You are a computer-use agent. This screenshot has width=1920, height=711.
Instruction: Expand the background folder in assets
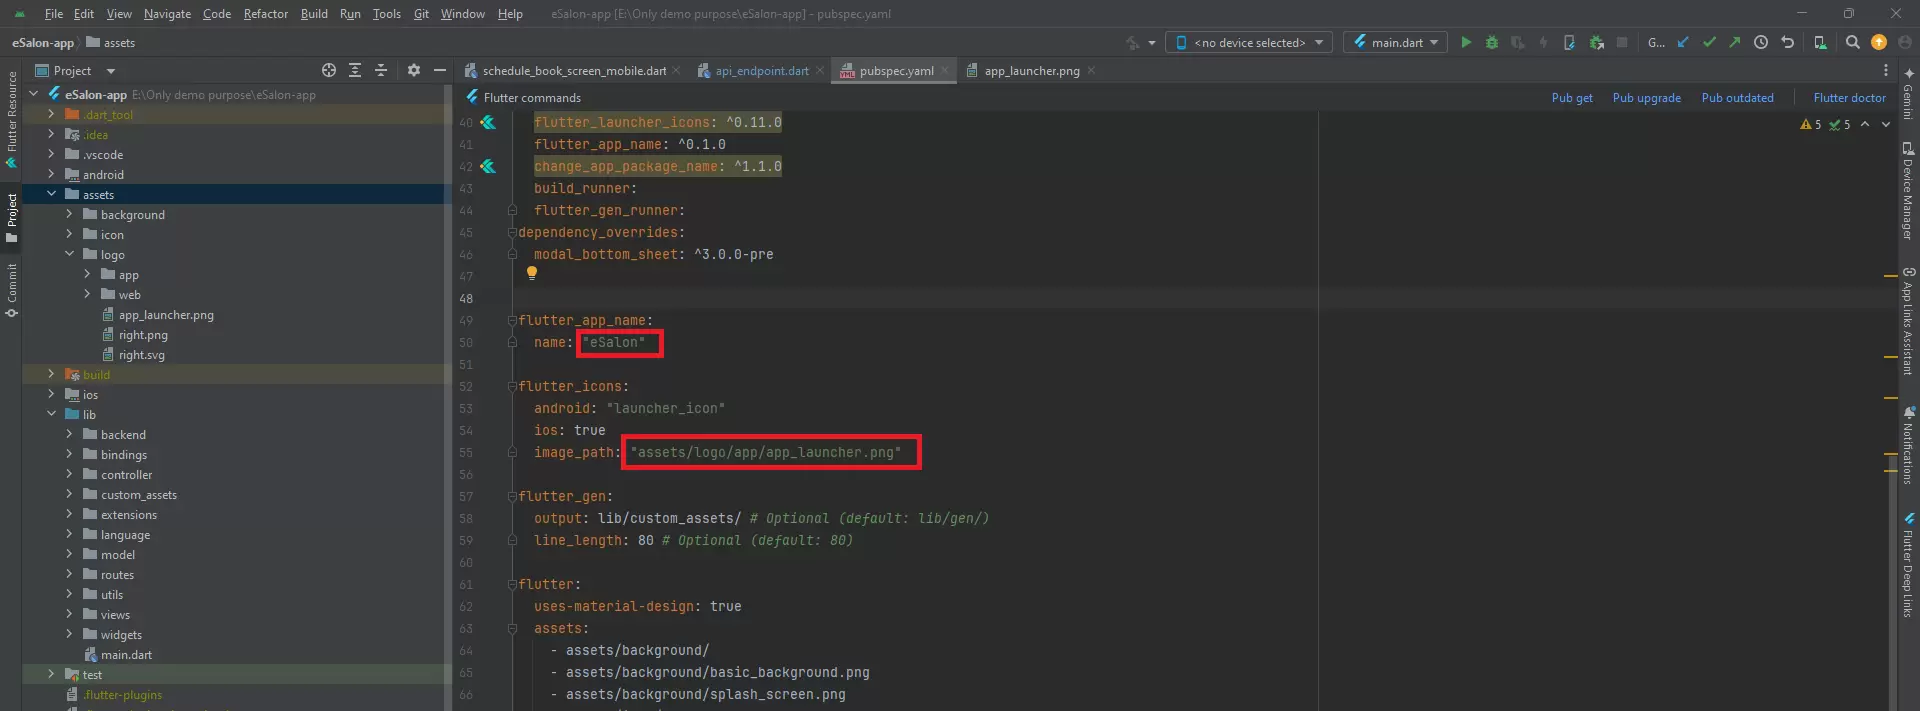[69, 214]
